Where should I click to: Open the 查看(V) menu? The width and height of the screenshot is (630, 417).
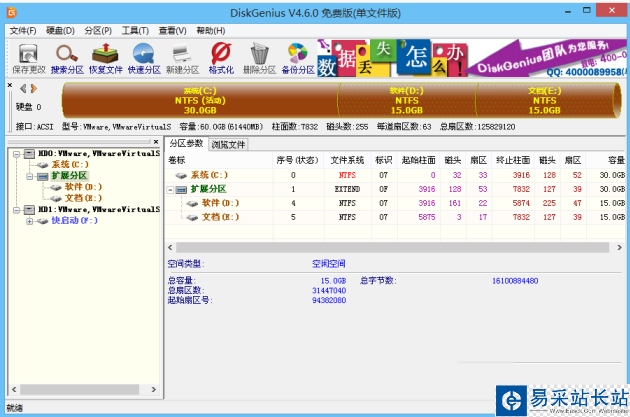point(172,31)
